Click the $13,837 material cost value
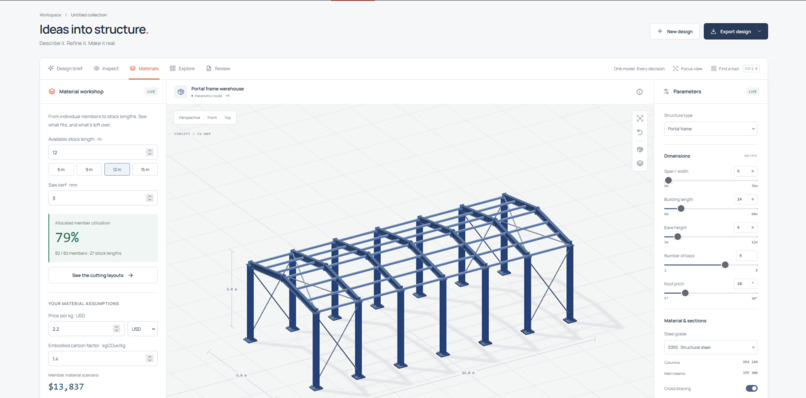The width and height of the screenshot is (806, 398). tap(66, 387)
